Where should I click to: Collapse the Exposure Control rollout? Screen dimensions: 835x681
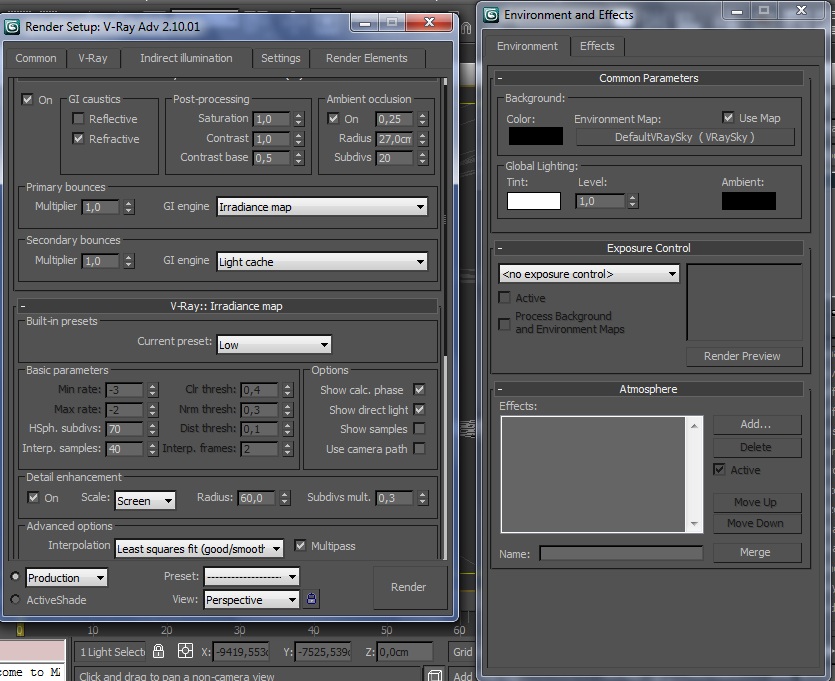click(648, 248)
